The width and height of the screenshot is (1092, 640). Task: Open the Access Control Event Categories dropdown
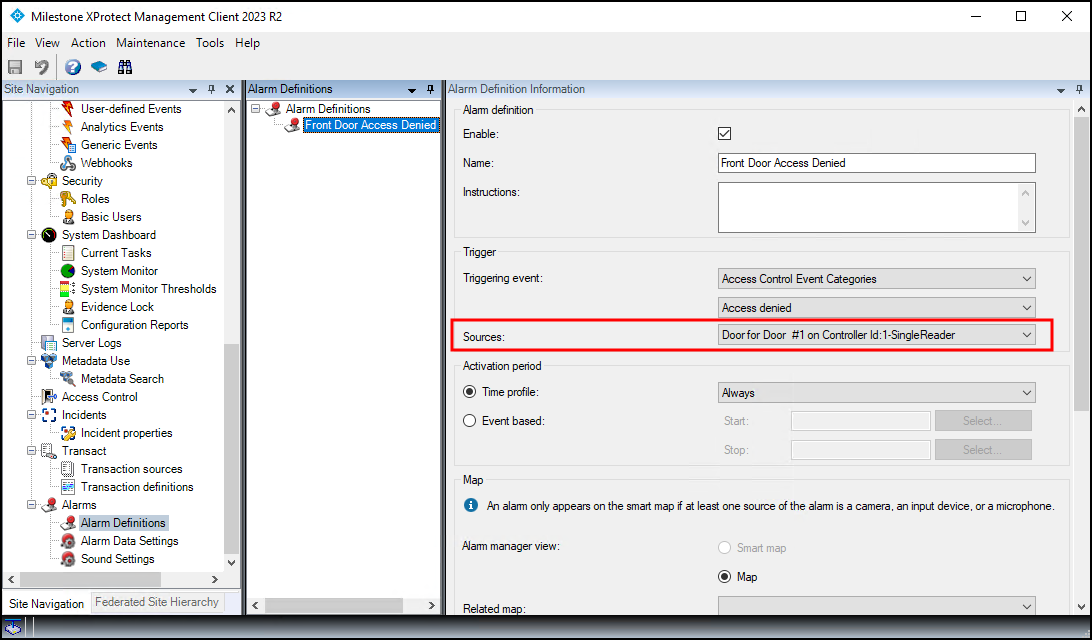click(x=876, y=279)
